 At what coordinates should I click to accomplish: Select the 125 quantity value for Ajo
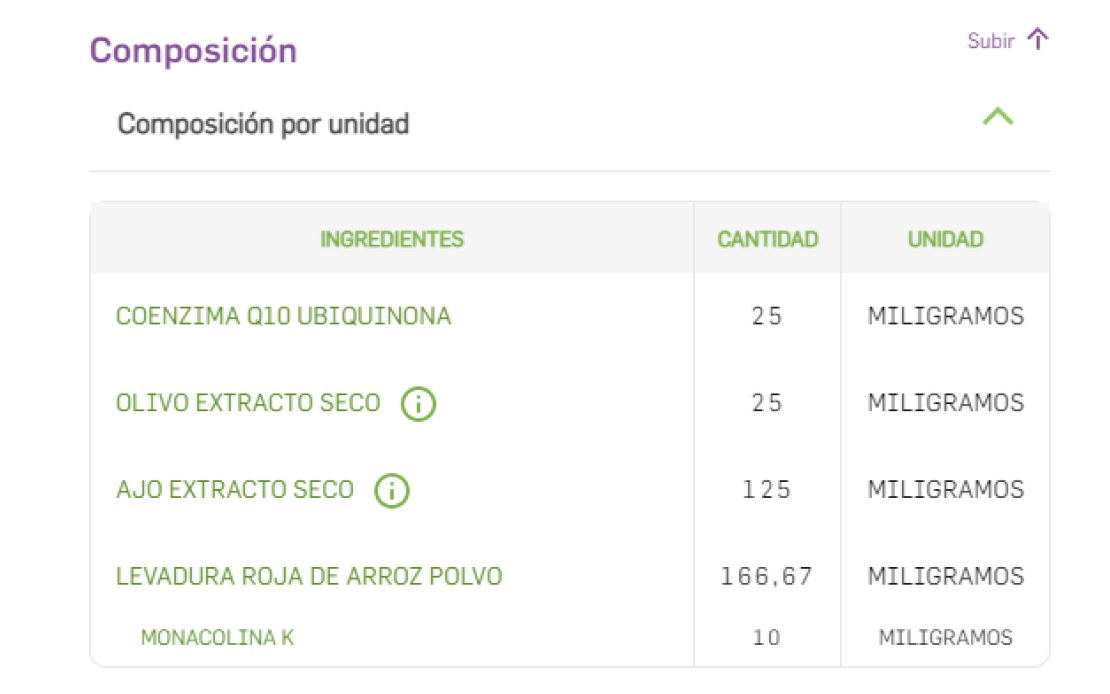tap(767, 490)
